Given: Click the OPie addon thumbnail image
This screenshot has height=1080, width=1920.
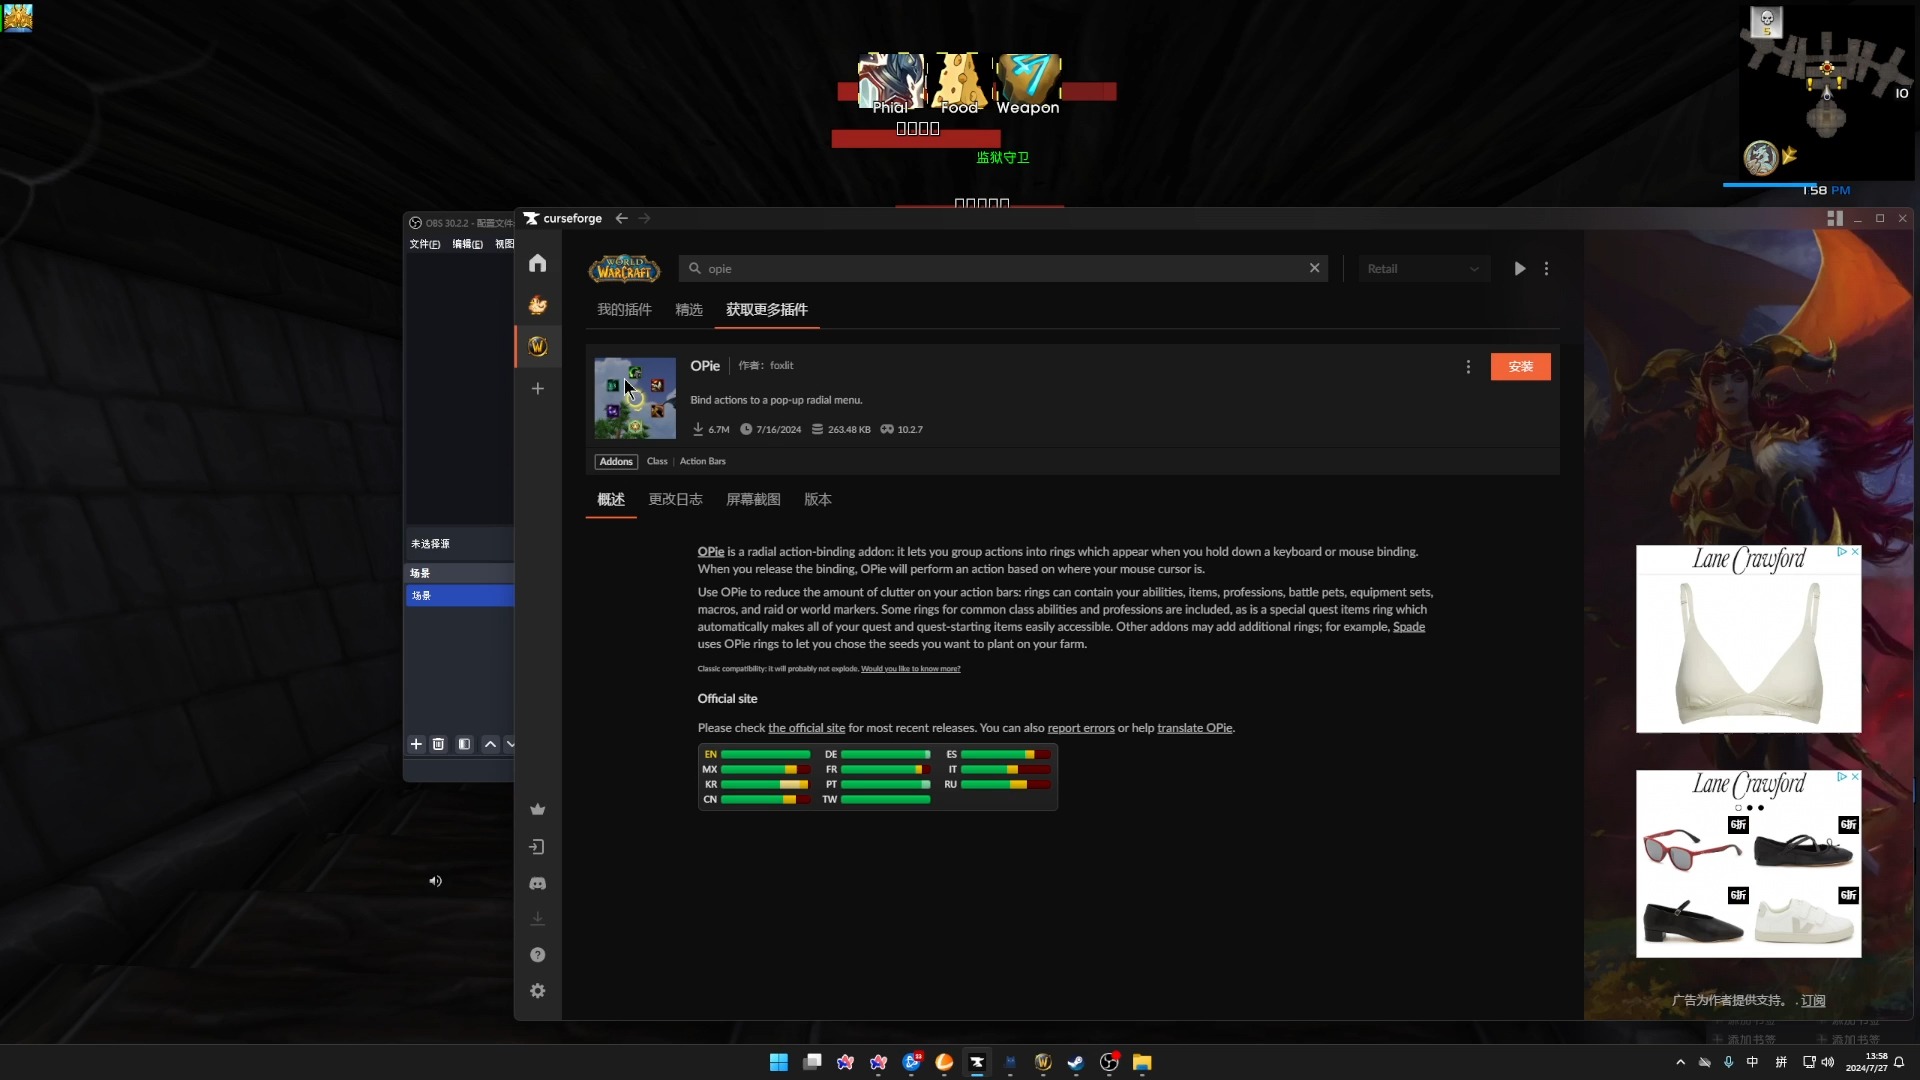Looking at the screenshot, I should click(635, 398).
